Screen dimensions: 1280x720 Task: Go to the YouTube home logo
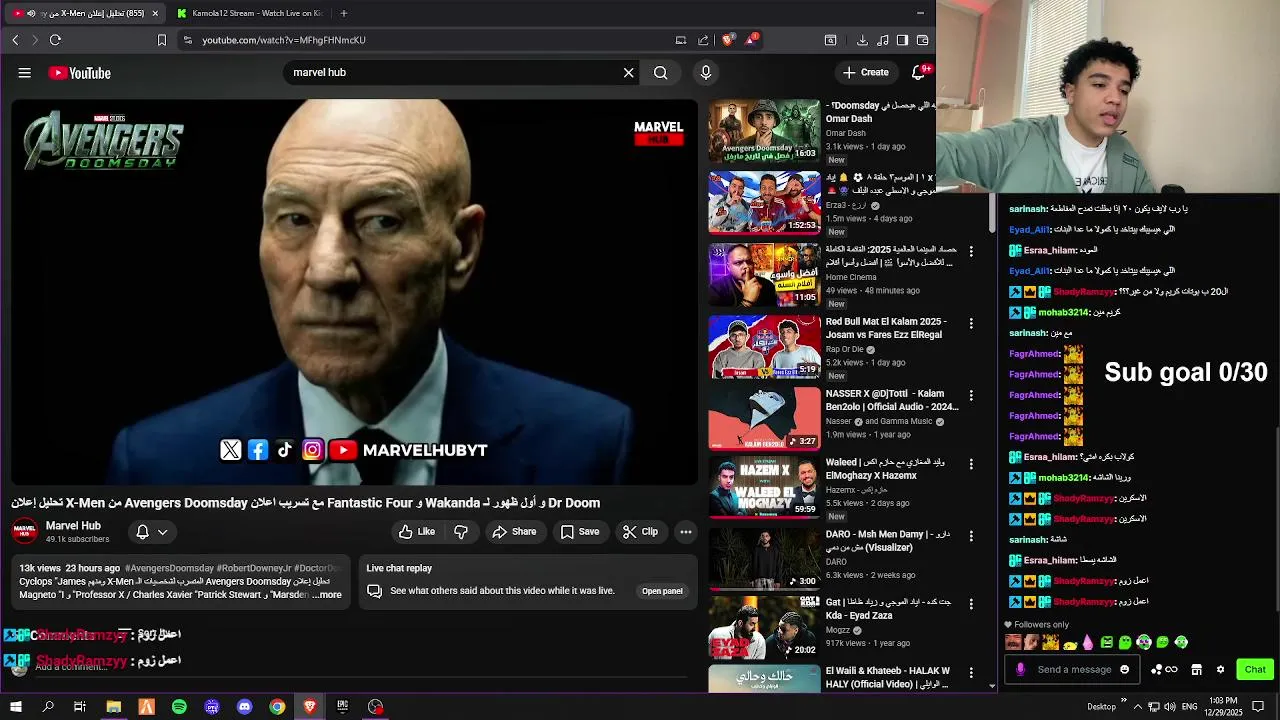coord(79,73)
